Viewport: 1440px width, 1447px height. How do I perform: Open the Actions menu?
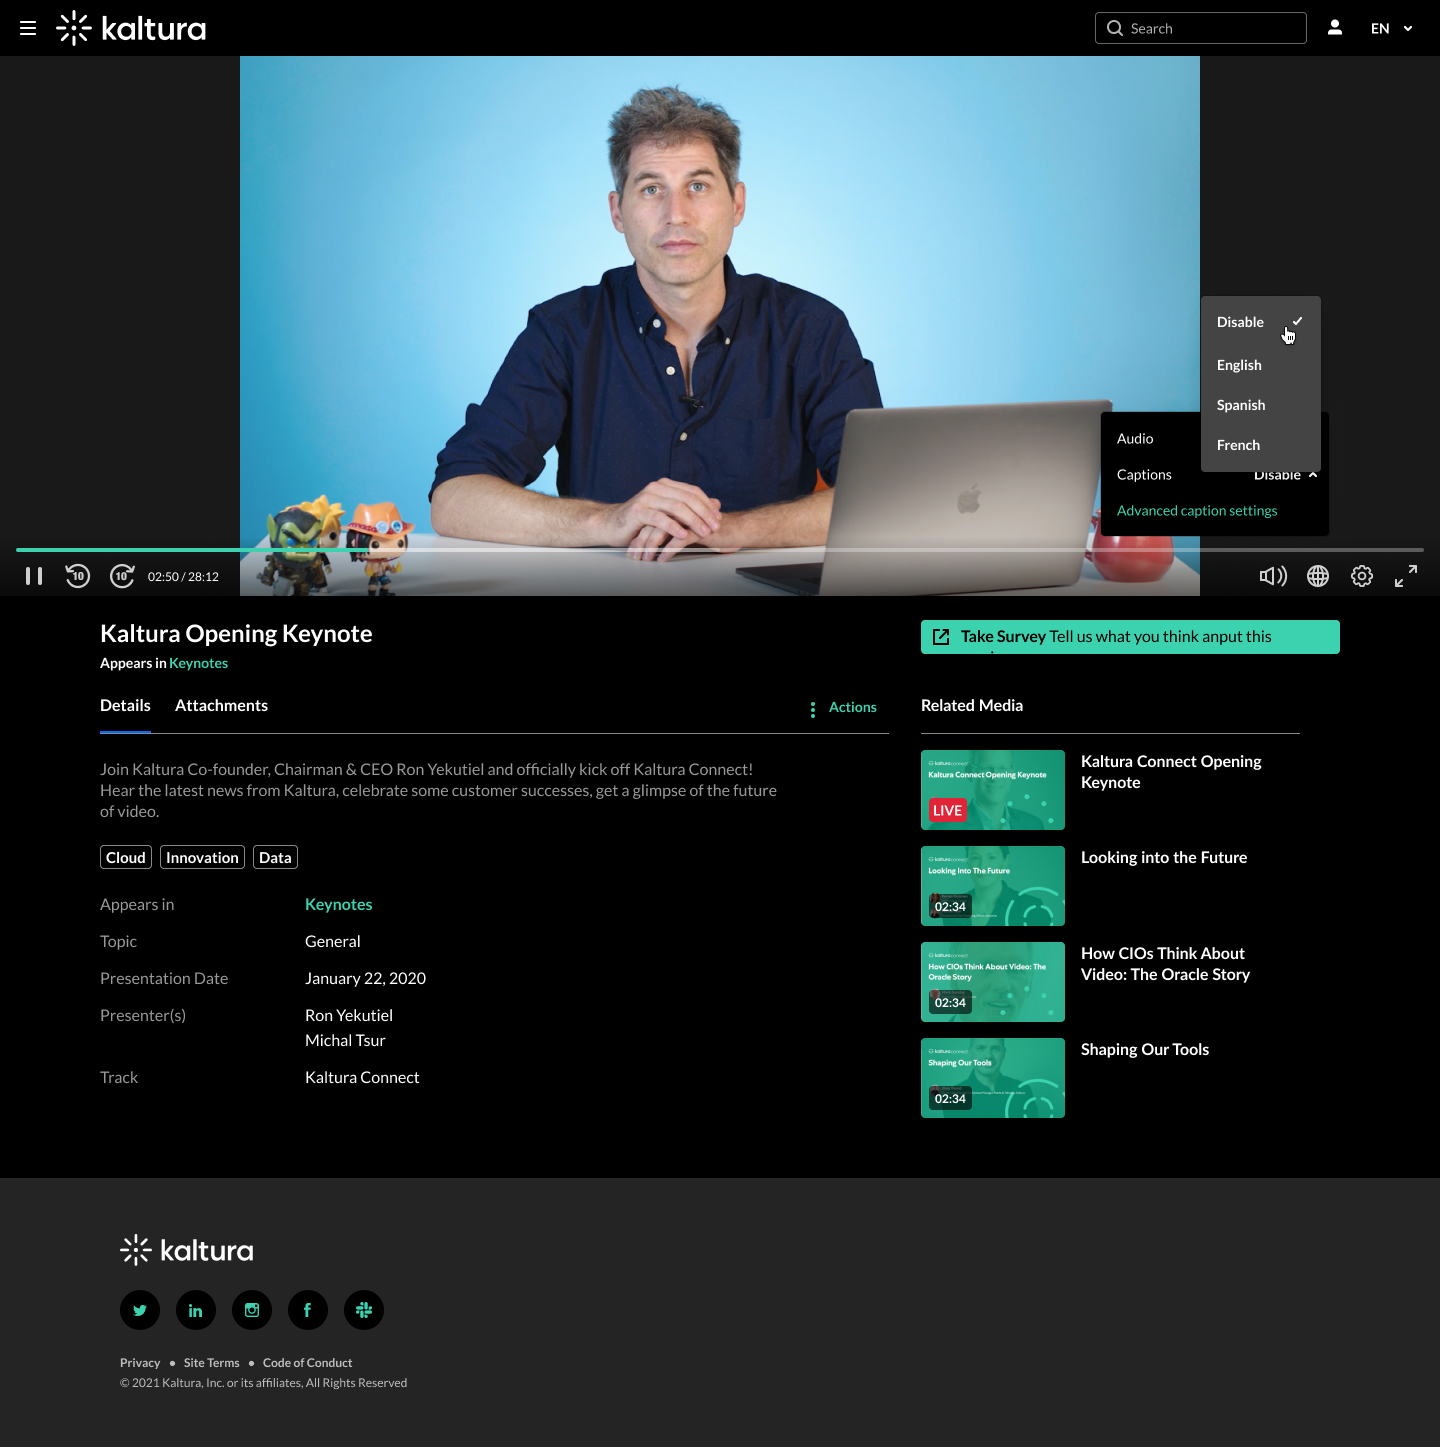843,707
